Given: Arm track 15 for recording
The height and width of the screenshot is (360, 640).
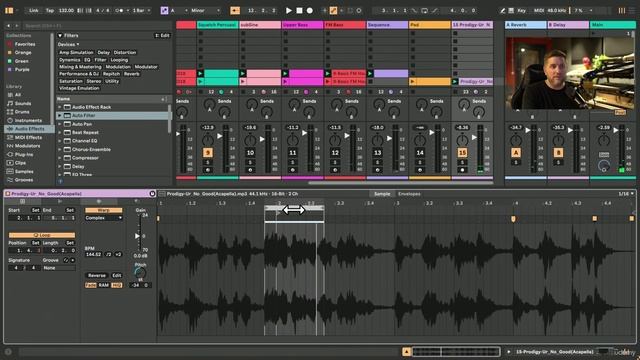Looking at the screenshot, I should [462, 170].
